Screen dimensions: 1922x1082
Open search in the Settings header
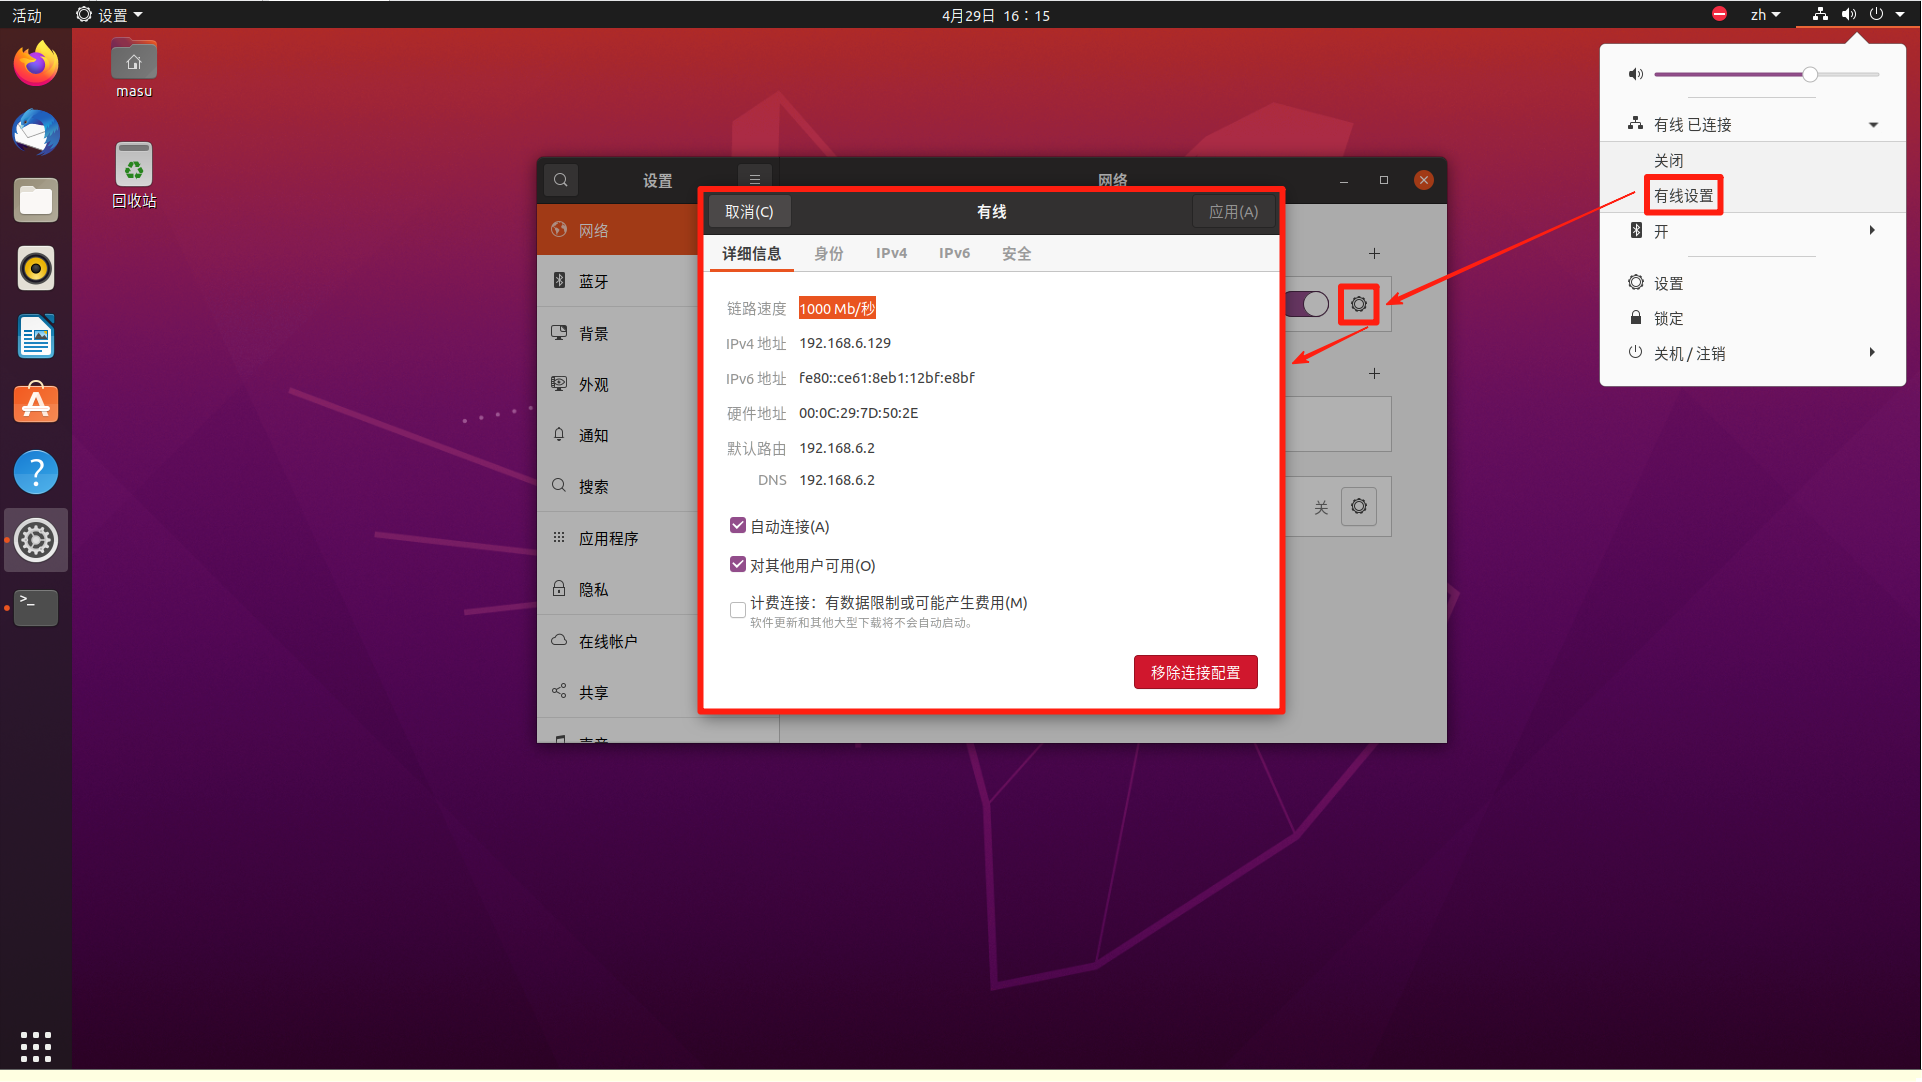tap(561, 180)
